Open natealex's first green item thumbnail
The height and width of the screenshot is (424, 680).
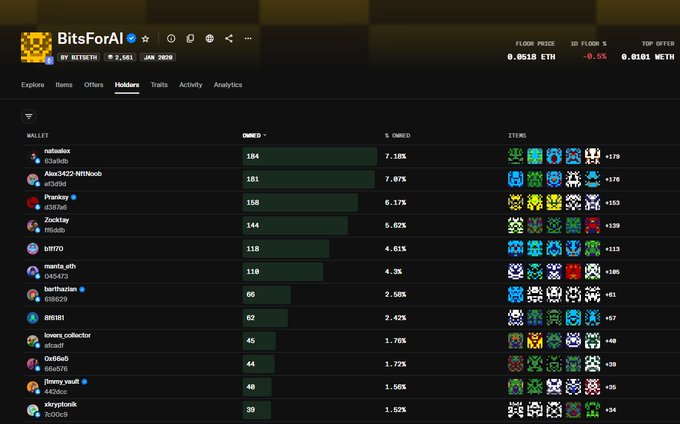tap(516, 156)
